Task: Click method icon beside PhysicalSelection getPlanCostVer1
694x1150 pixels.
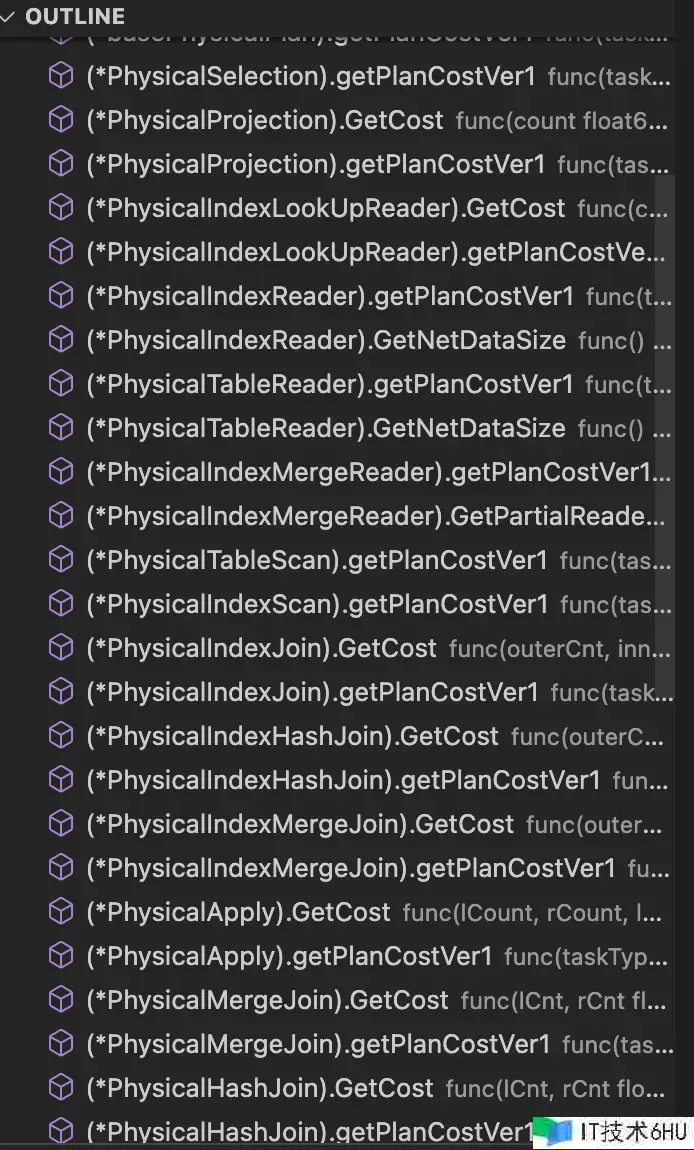Action: click(62, 76)
